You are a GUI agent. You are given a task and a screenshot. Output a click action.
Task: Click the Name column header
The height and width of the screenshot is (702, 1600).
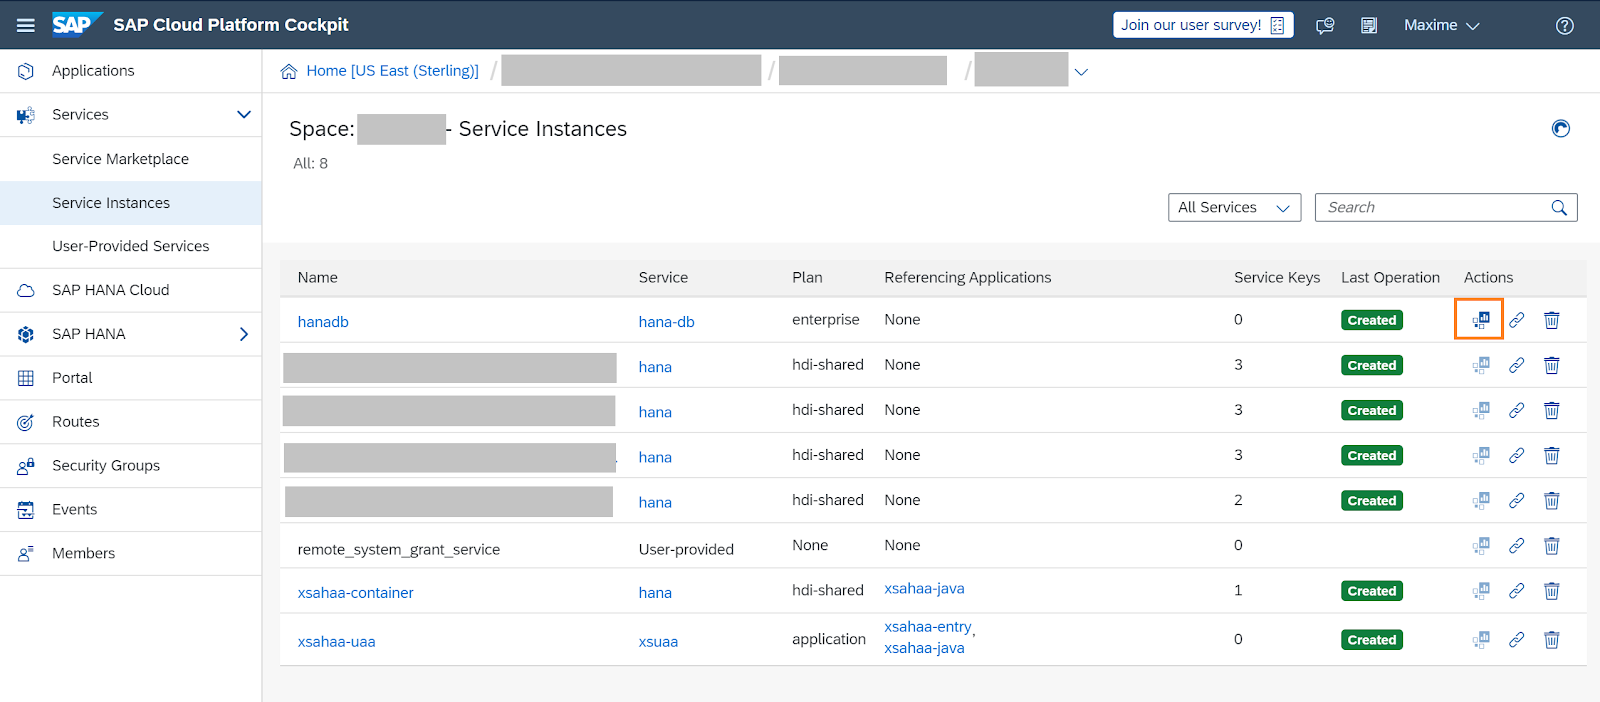click(x=317, y=278)
